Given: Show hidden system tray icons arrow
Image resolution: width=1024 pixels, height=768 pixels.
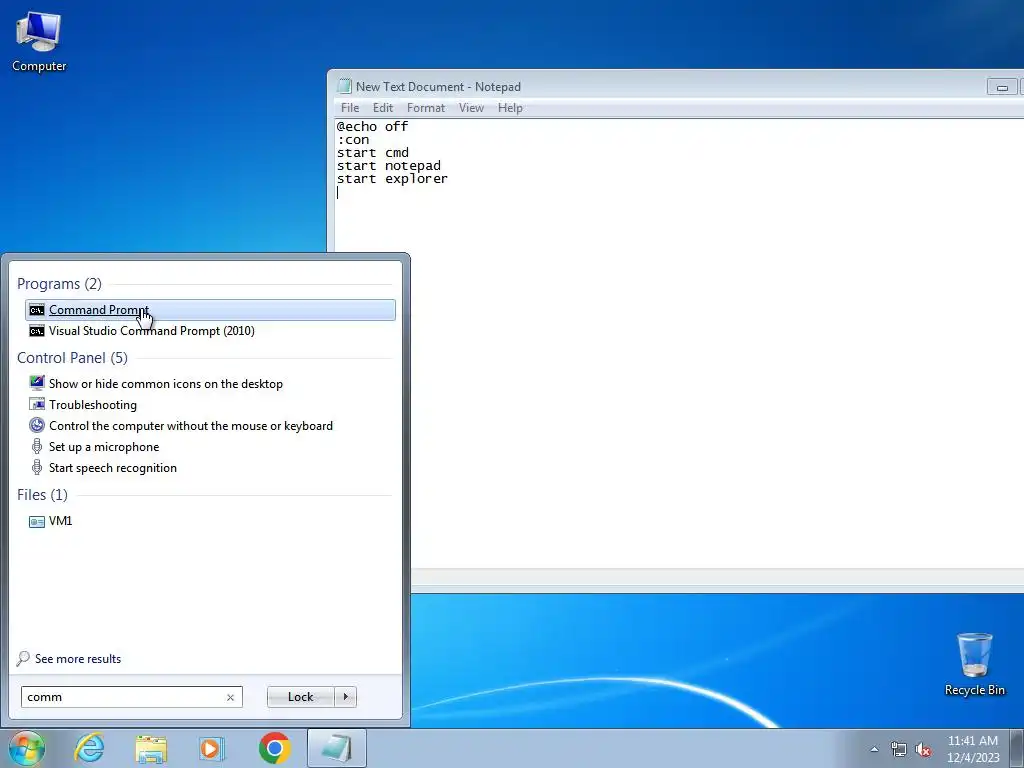Looking at the screenshot, I should [x=874, y=749].
